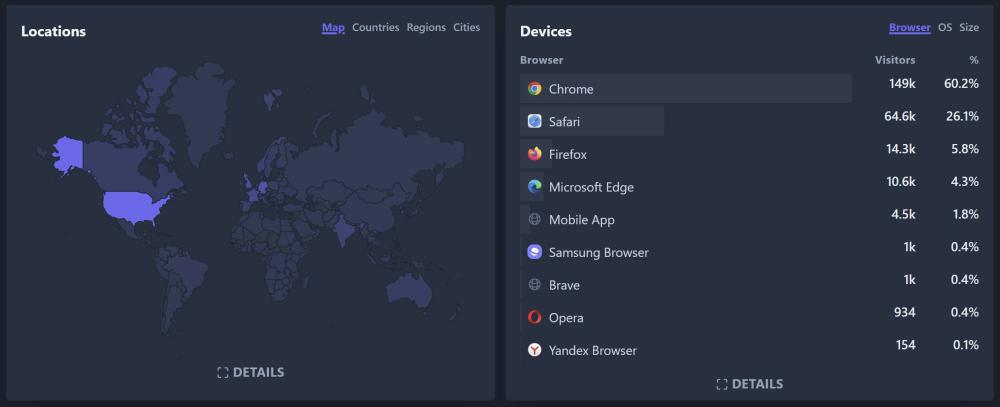The width and height of the screenshot is (1000, 407).
Task: Click the Samsung Browser icon
Action: coord(535,253)
